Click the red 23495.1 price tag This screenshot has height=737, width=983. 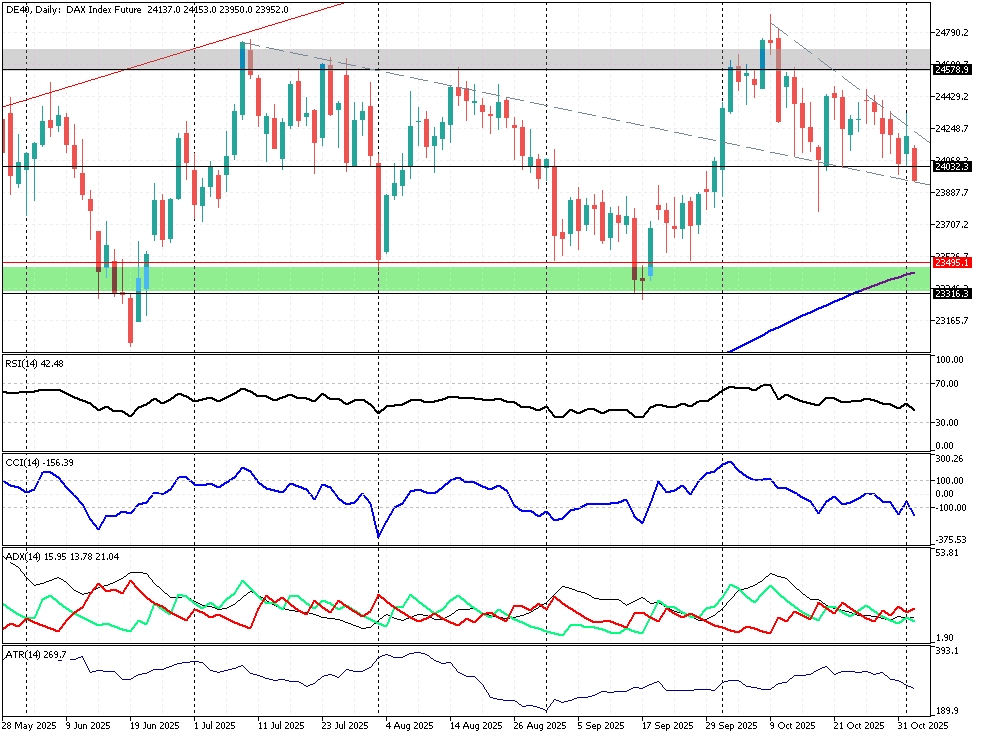(951, 262)
